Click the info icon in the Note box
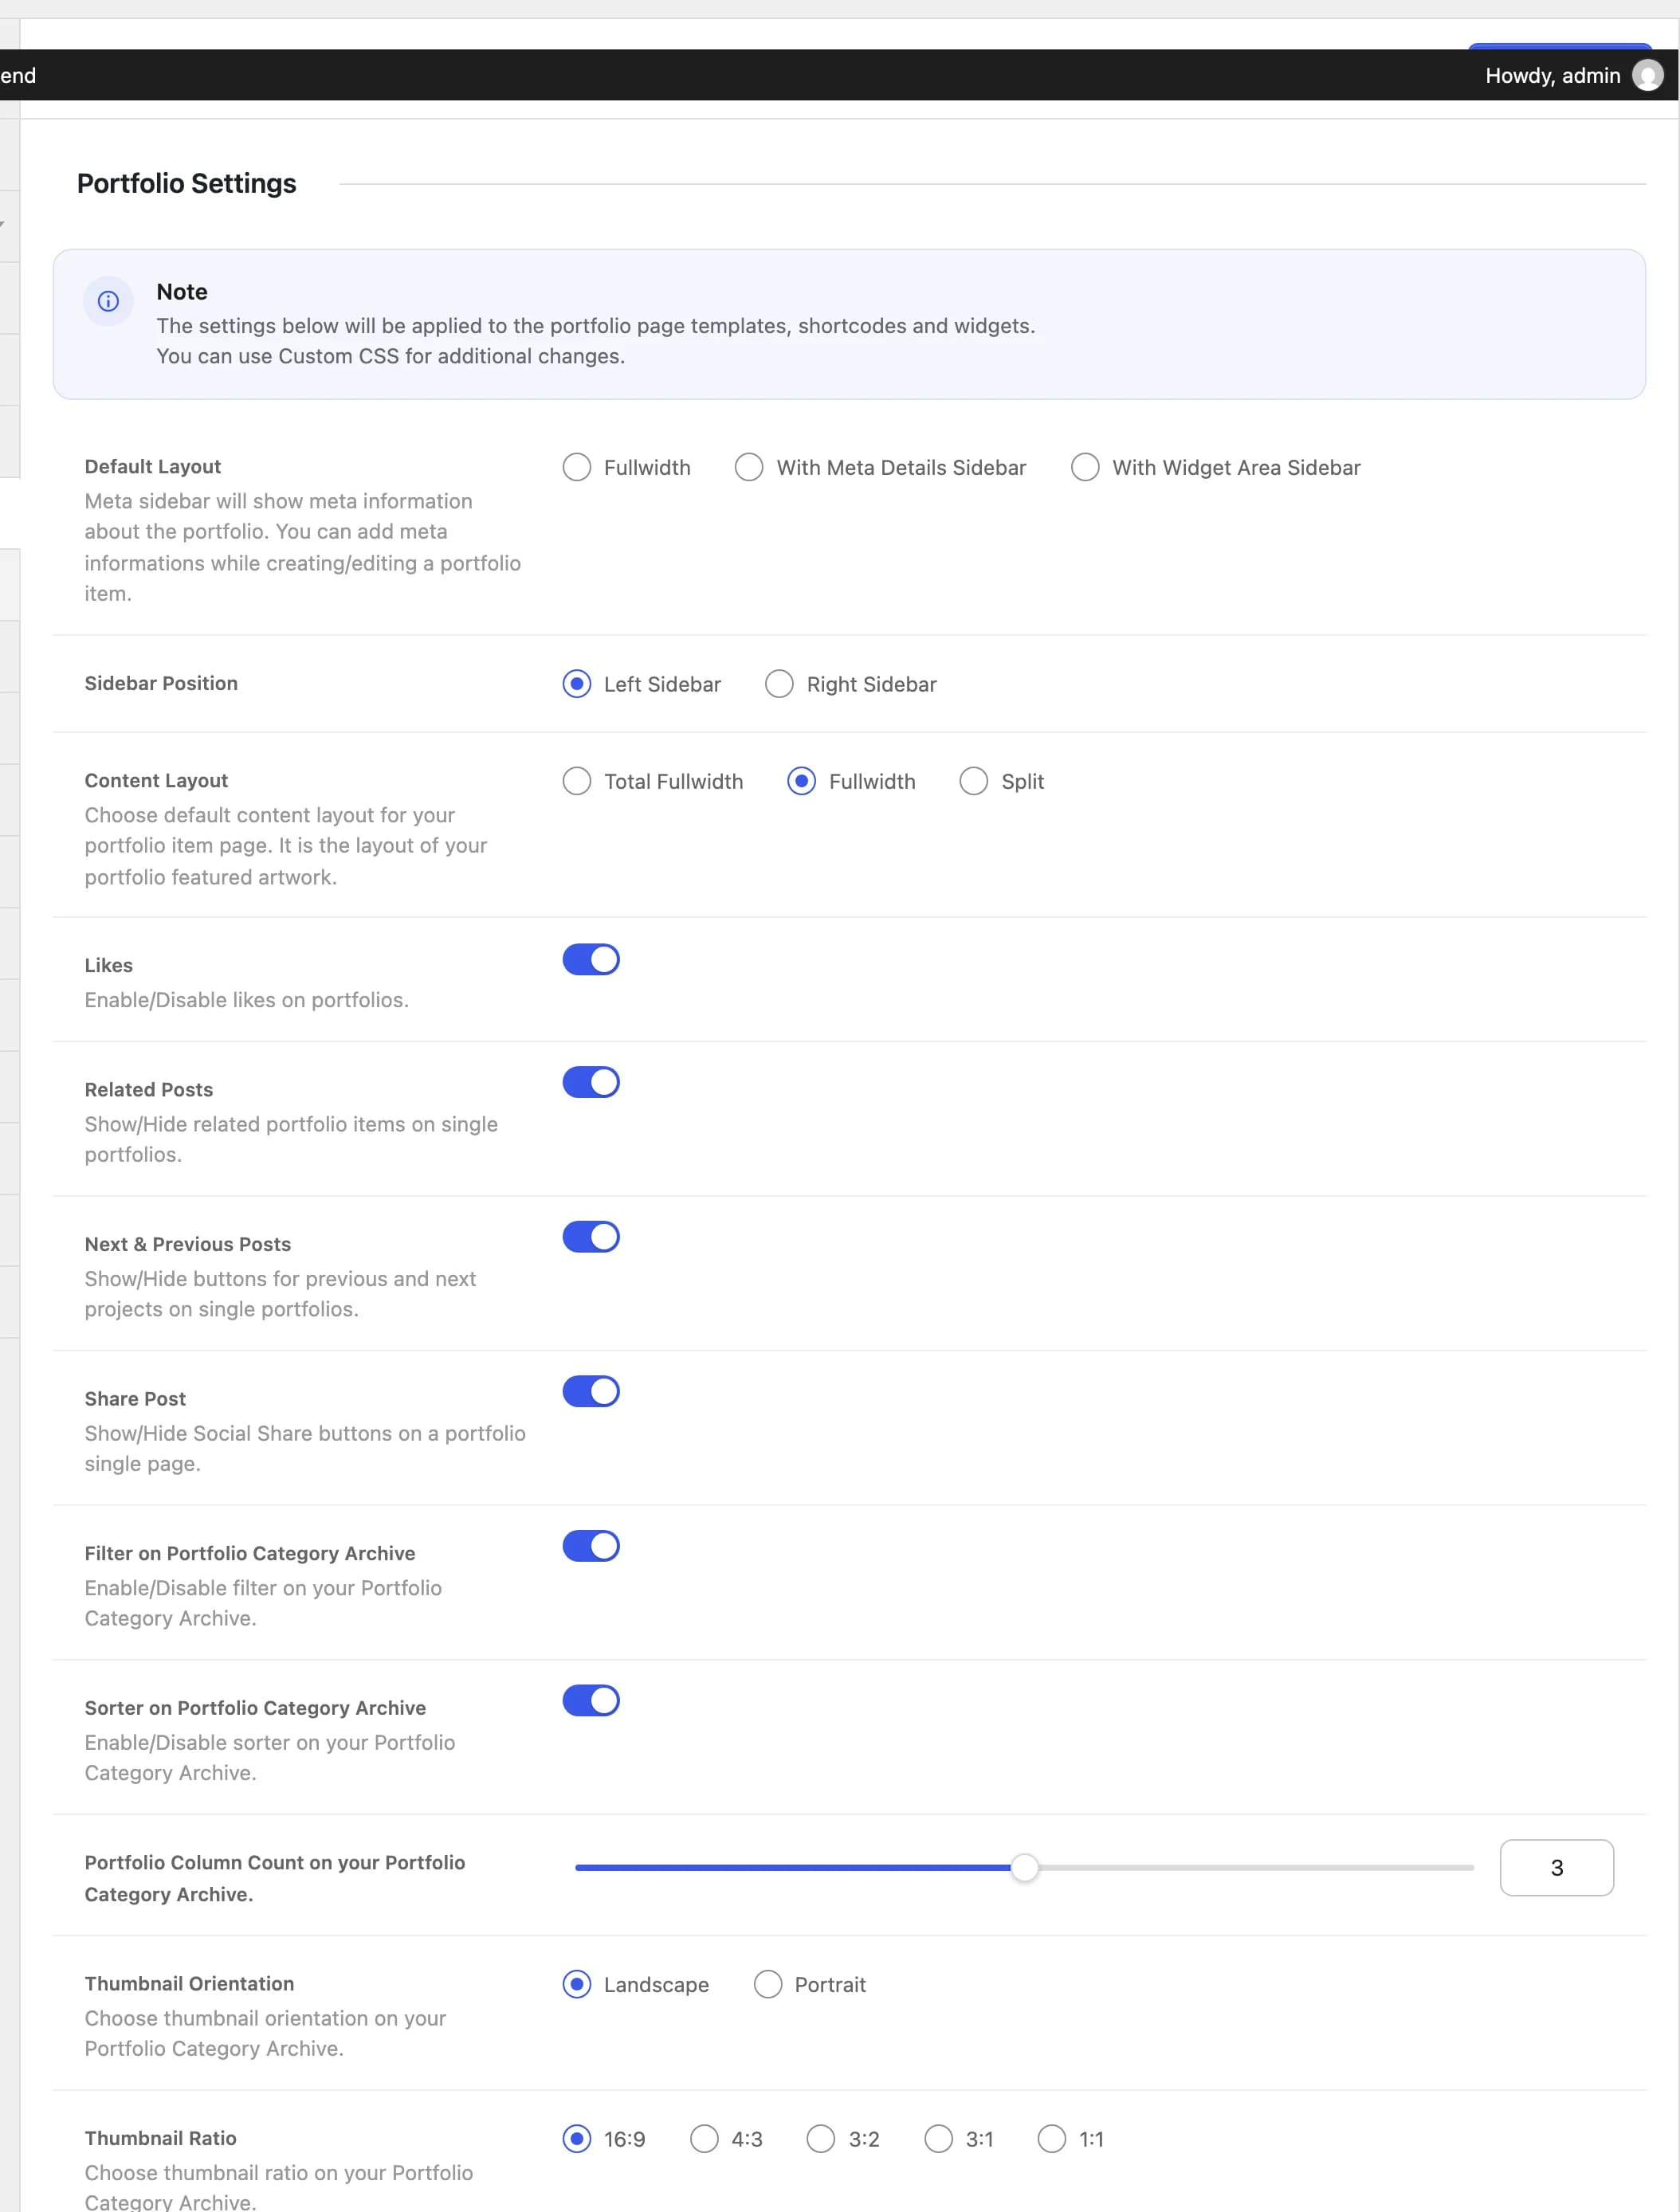The height and width of the screenshot is (2212, 1680). (x=108, y=301)
